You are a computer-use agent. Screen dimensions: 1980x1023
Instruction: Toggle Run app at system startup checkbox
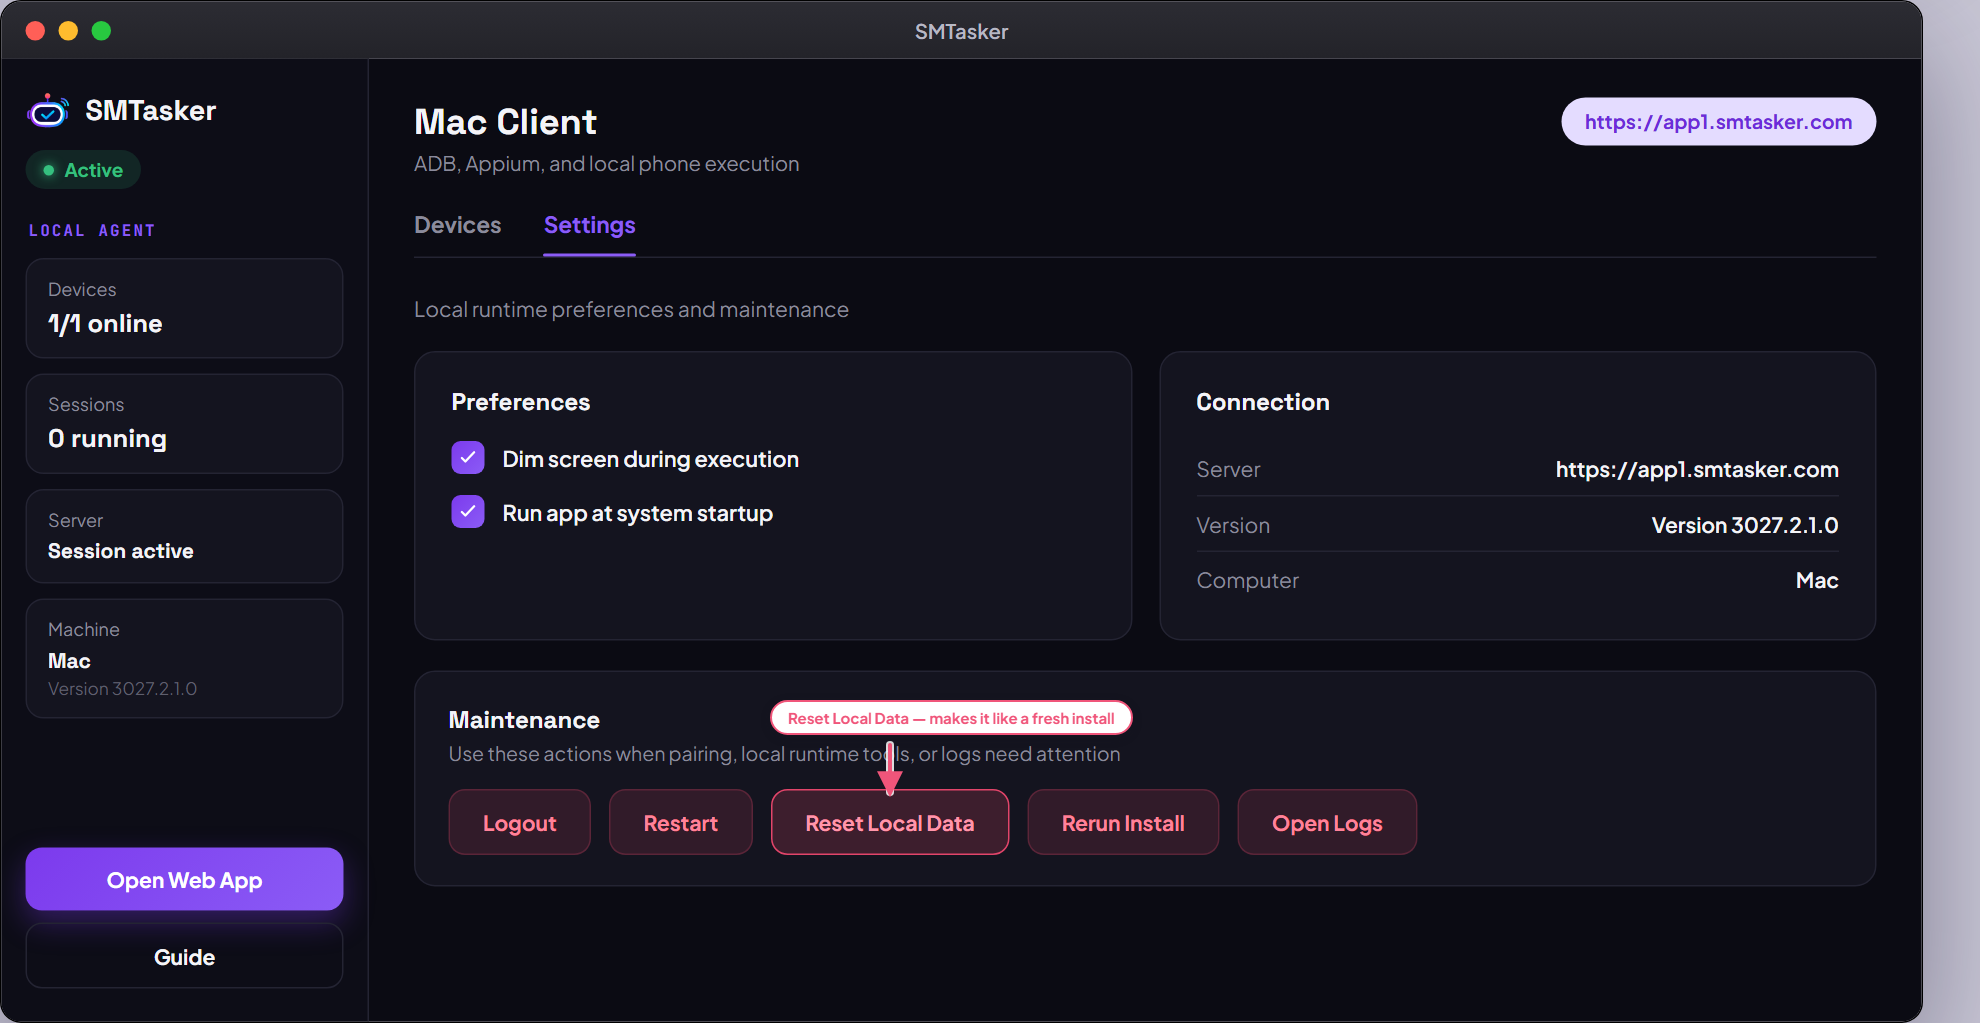coord(468,512)
